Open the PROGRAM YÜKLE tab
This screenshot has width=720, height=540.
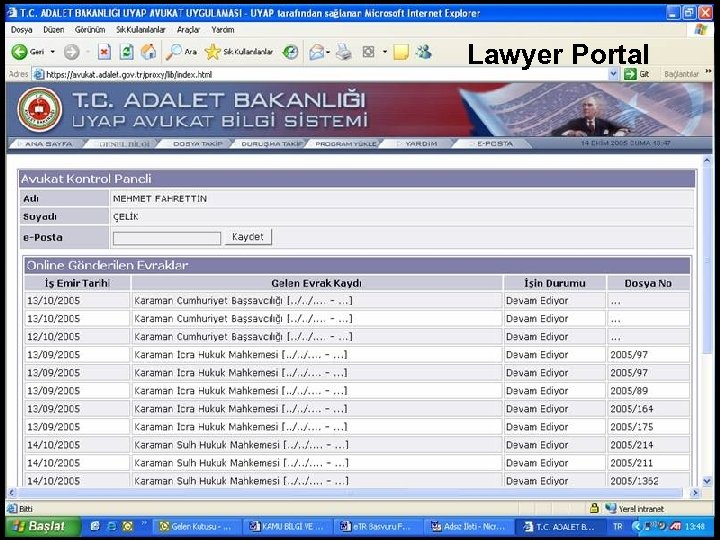point(345,144)
